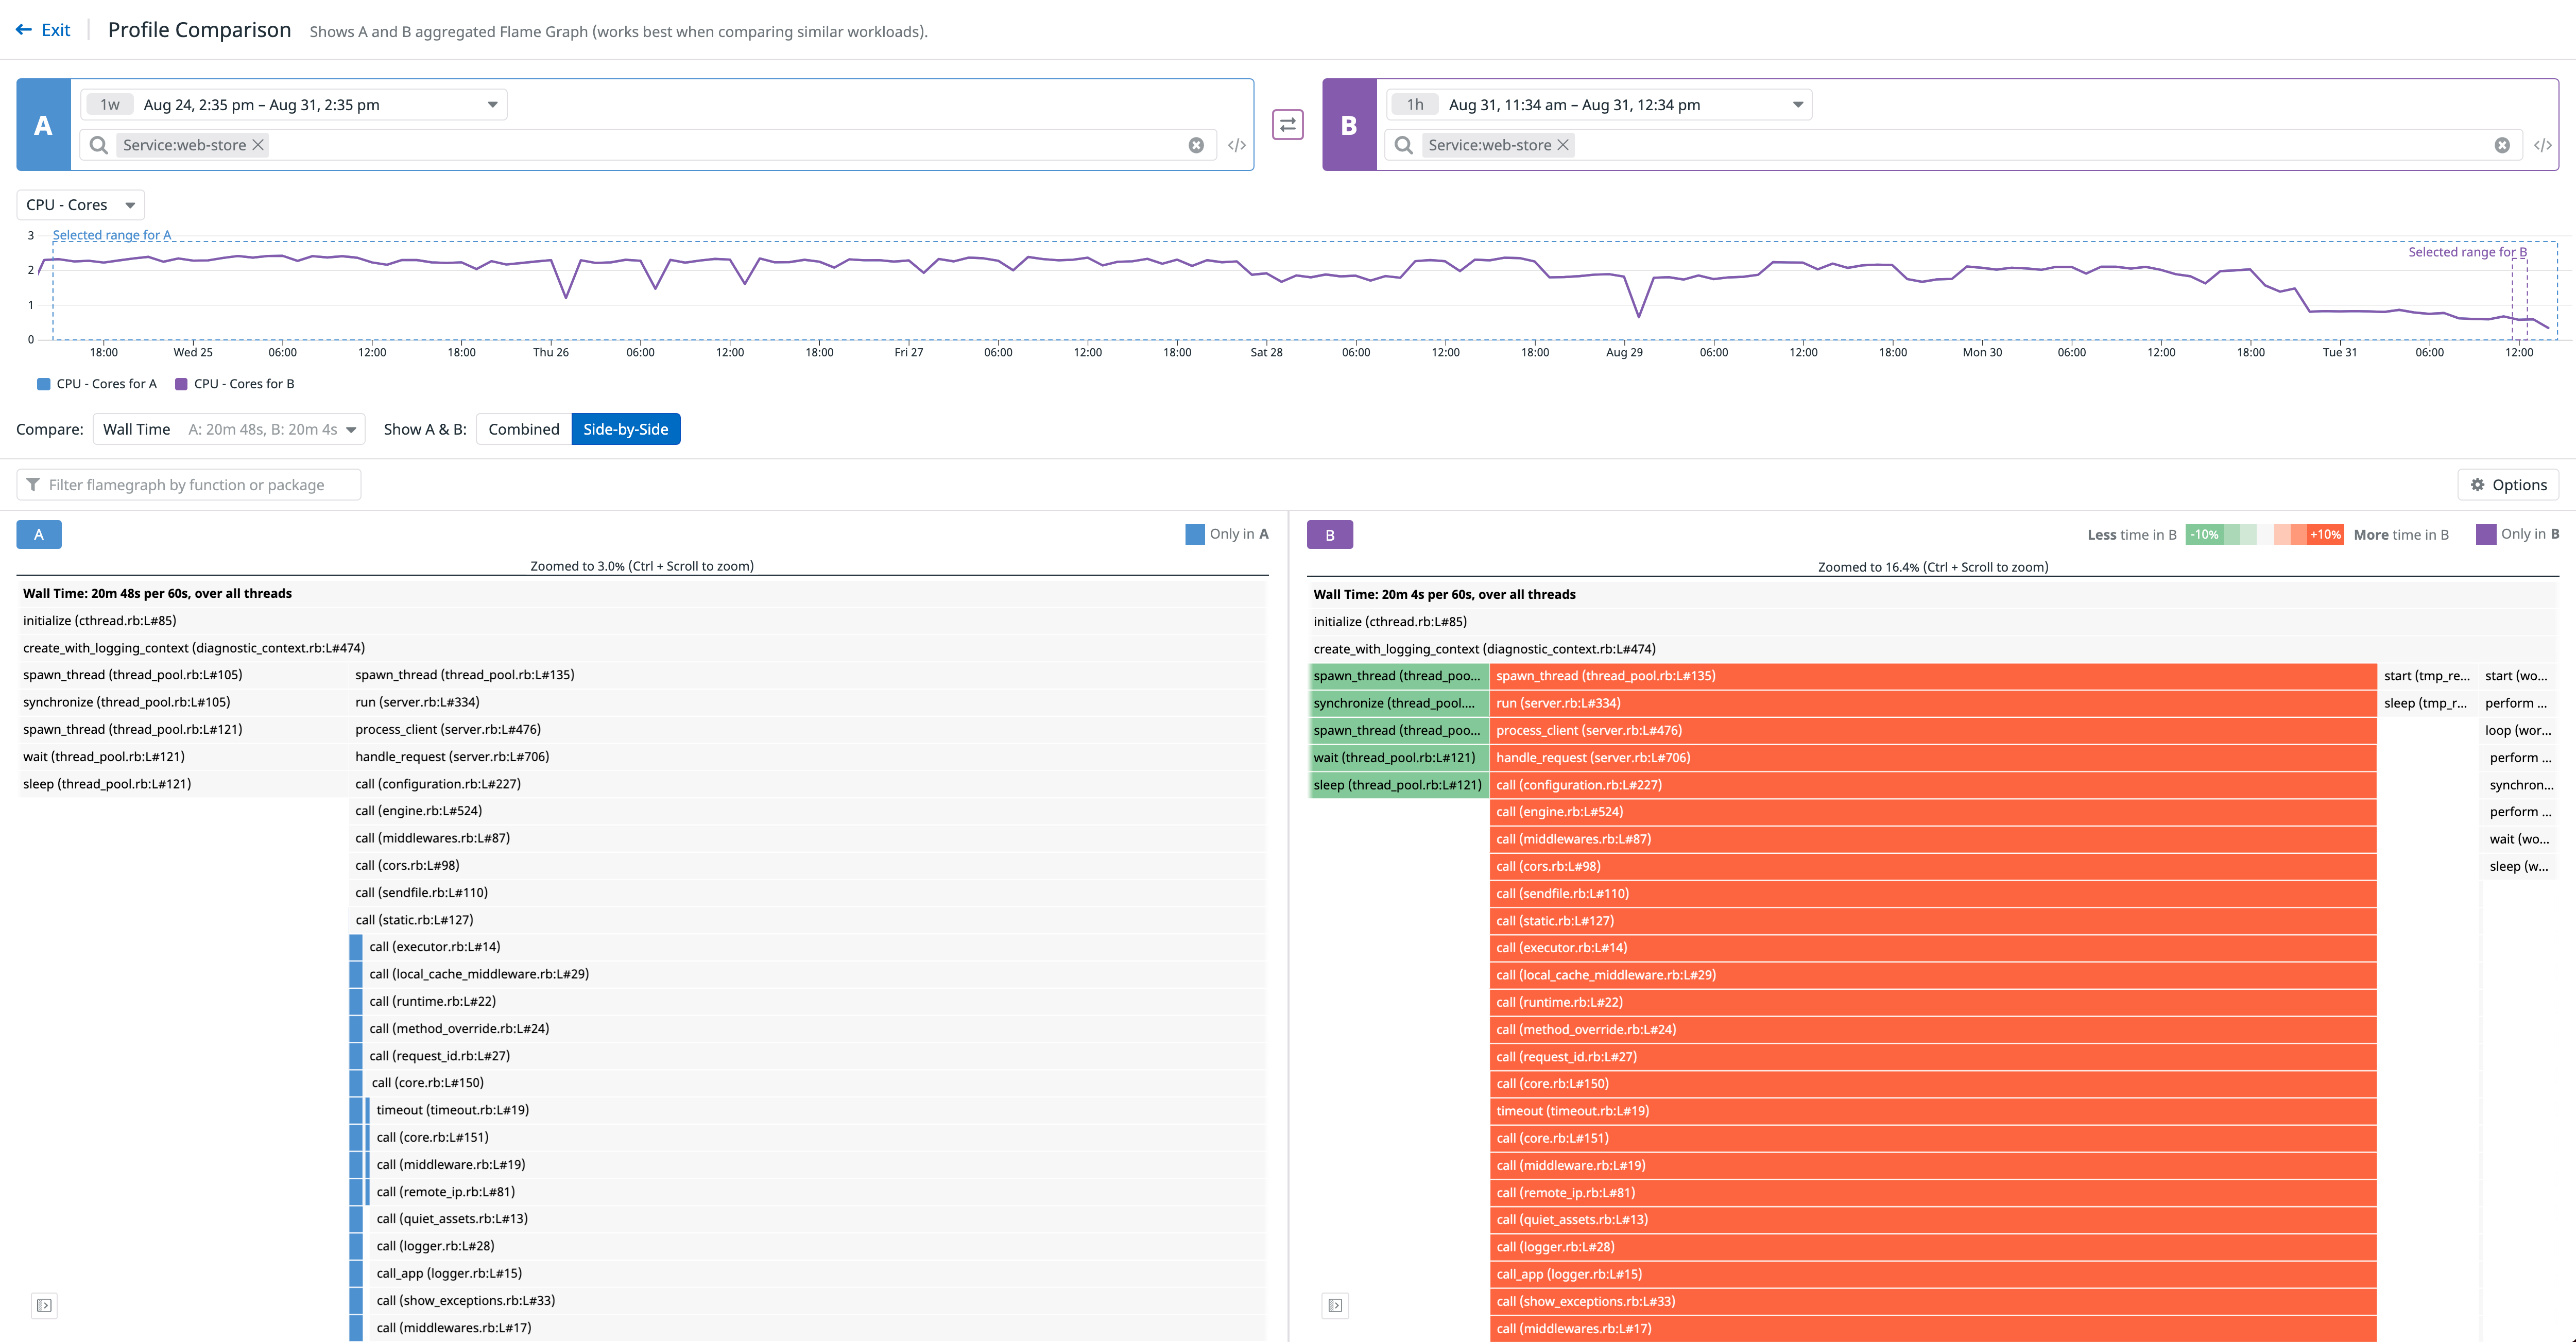Open the code editor icon next to B's query
Image resolution: width=2576 pixels, height=1342 pixels.
pos(2544,145)
